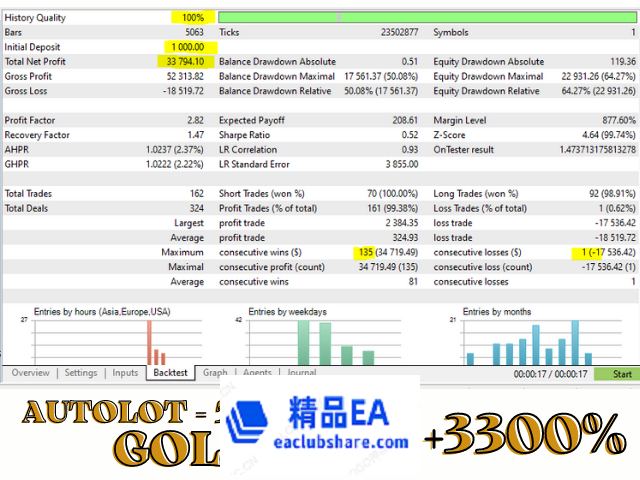Select the Total Net Profit value 33 794.10

tap(185, 62)
